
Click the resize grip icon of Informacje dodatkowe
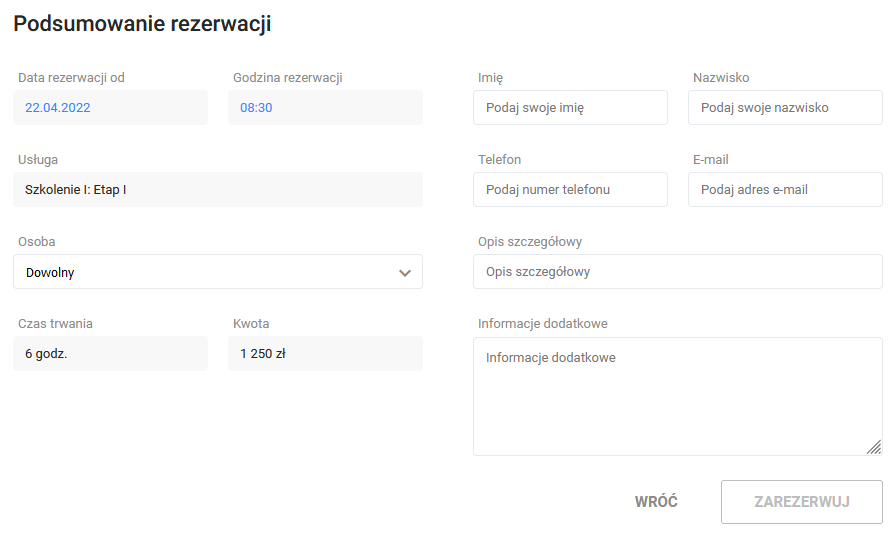click(874, 447)
